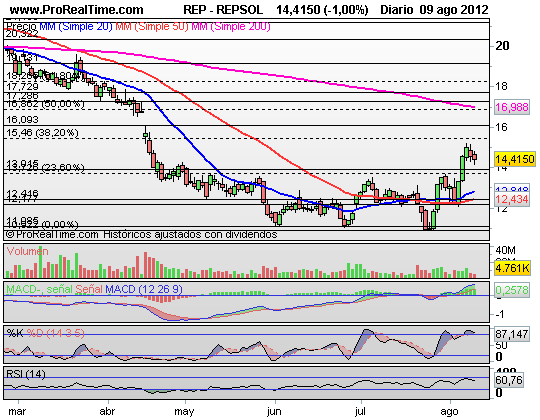Image resolution: width=540 pixels, height=420 pixels.
Task: Select the %K stochastic legend
Action: pos(15,333)
